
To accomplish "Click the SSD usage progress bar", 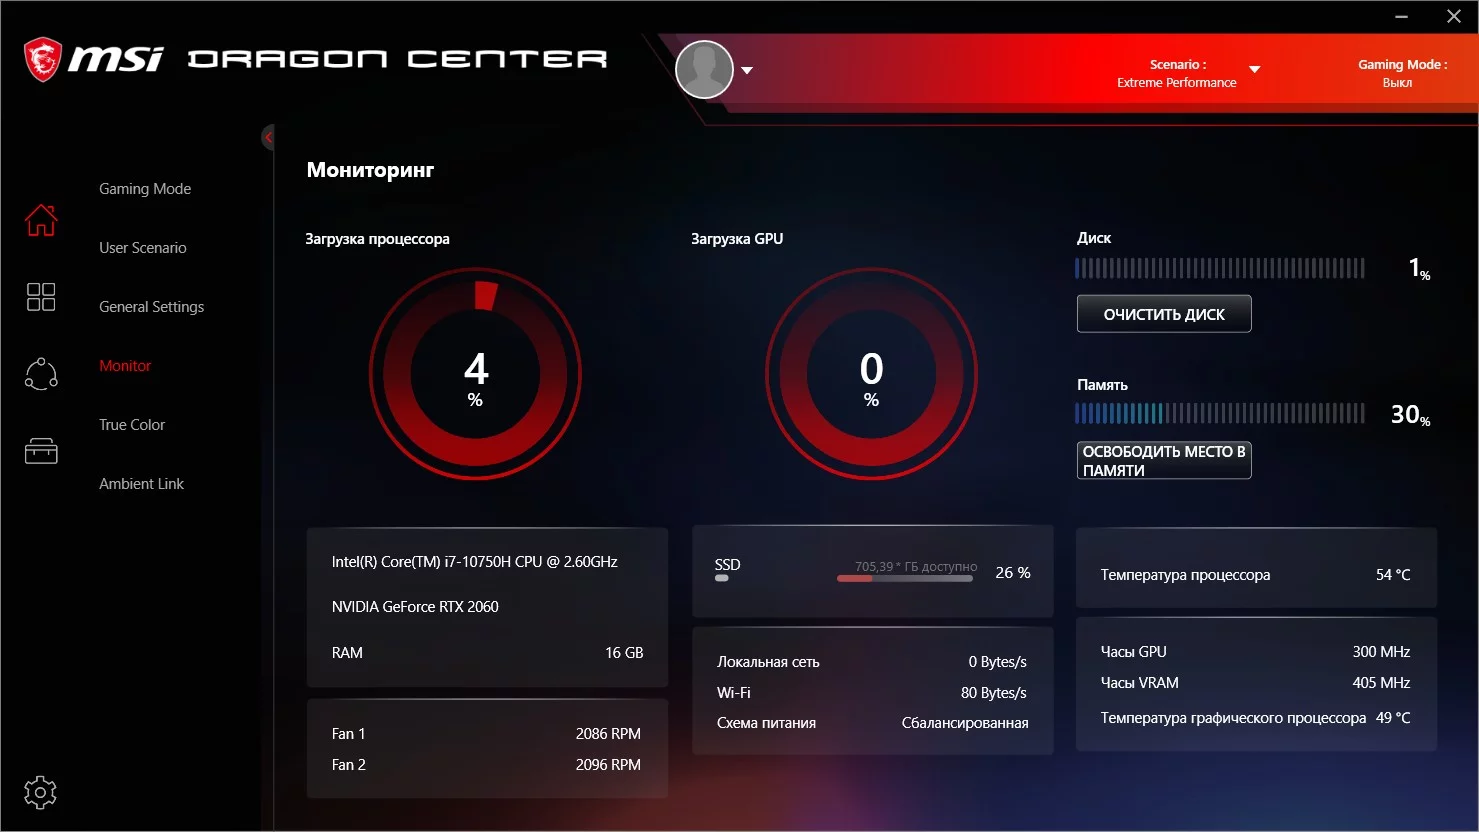I will [x=905, y=578].
